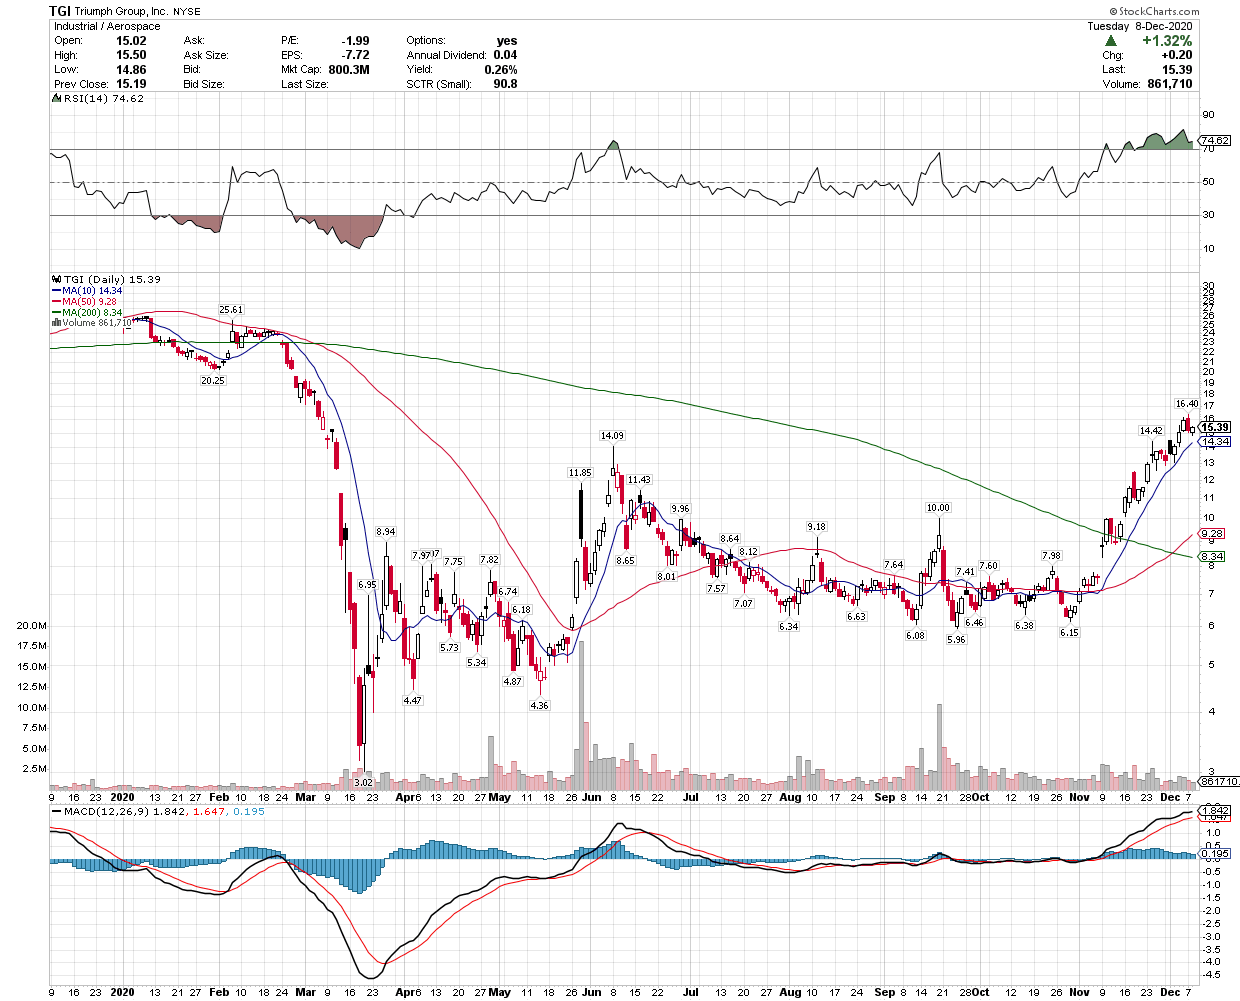1240x1001 pixels.
Task: Select the P/E ratio value -1.99
Action: click(x=355, y=41)
